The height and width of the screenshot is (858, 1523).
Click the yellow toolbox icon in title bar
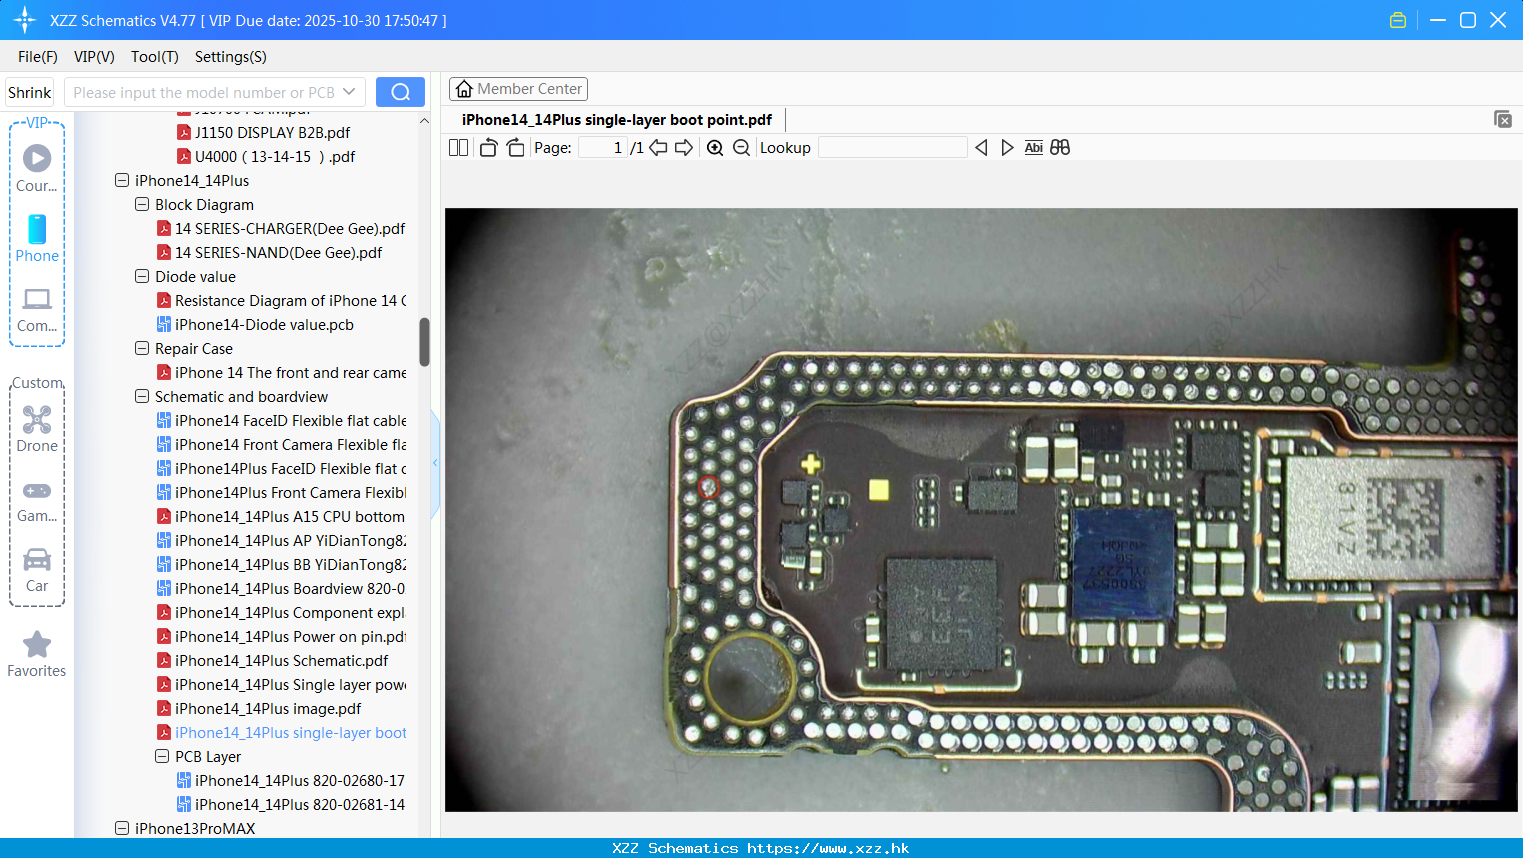point(1398,20)
